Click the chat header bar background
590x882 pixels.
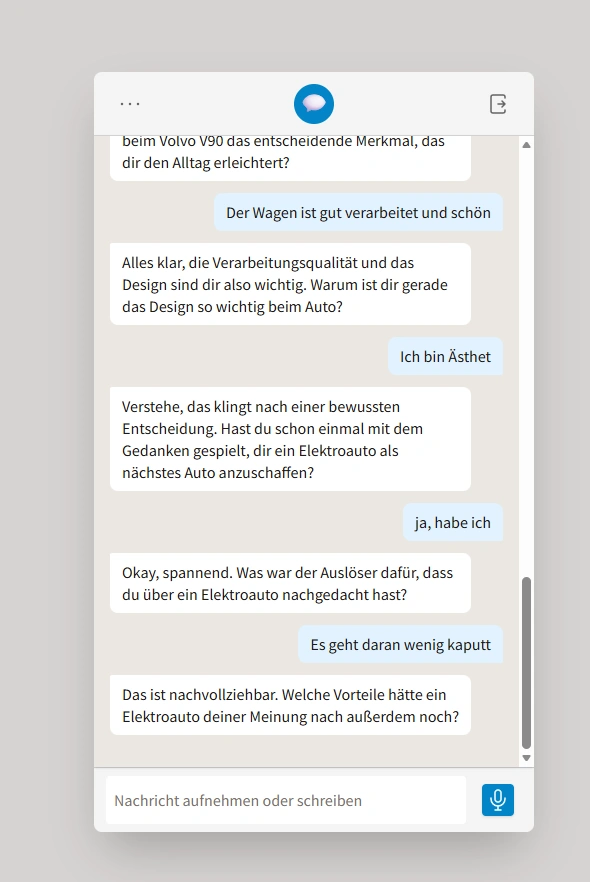(225, 104)
